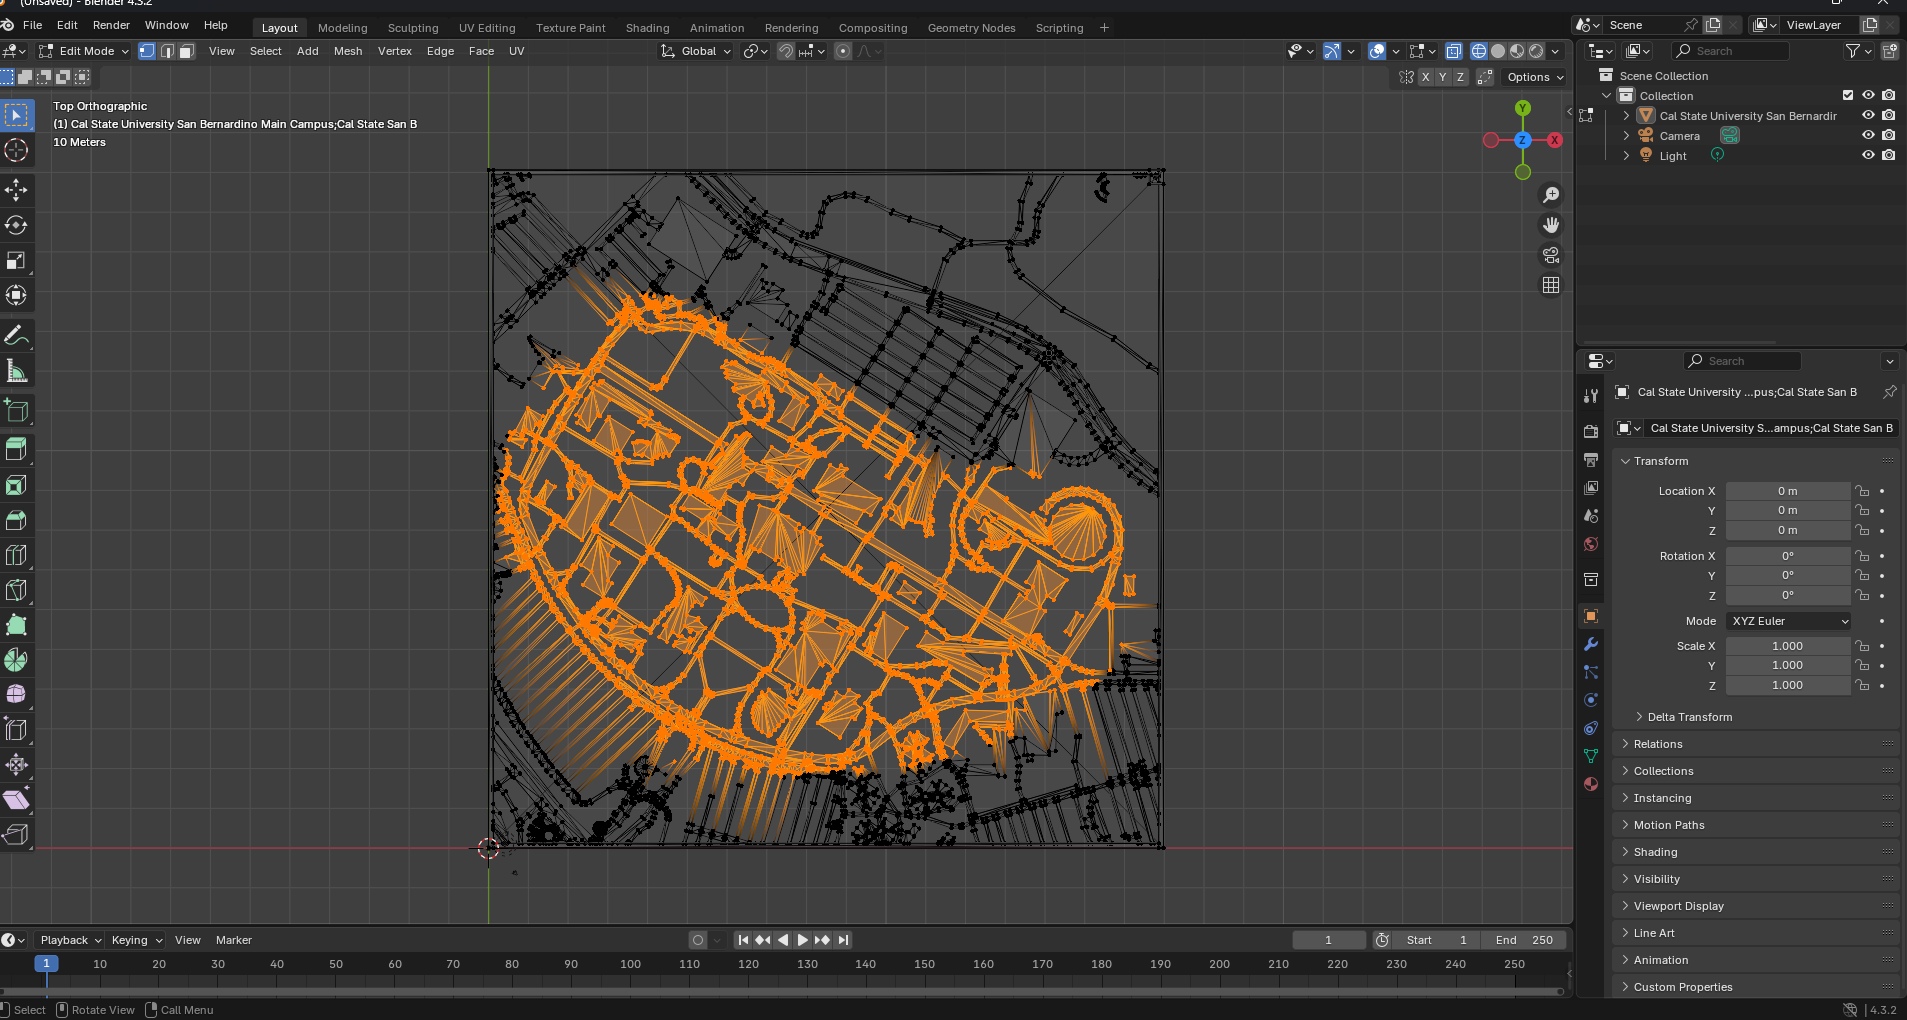The height and width of the screenshot is (1020, 1907).
Task: Click the Keying button in timeline
Action: click(x=136, y=940)
